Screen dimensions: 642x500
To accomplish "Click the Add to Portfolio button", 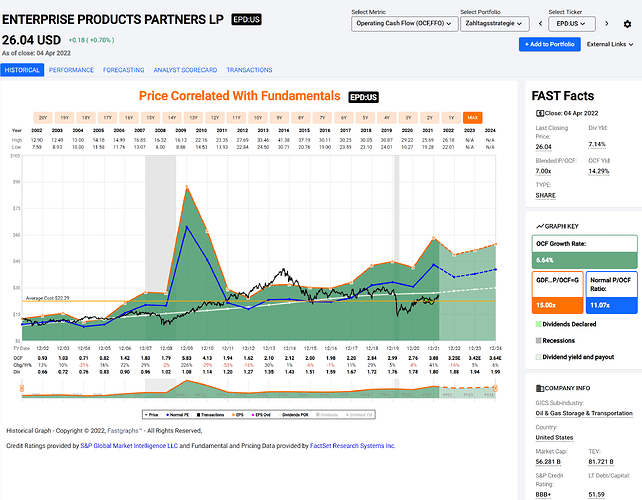I will click(x=549, y=44).
